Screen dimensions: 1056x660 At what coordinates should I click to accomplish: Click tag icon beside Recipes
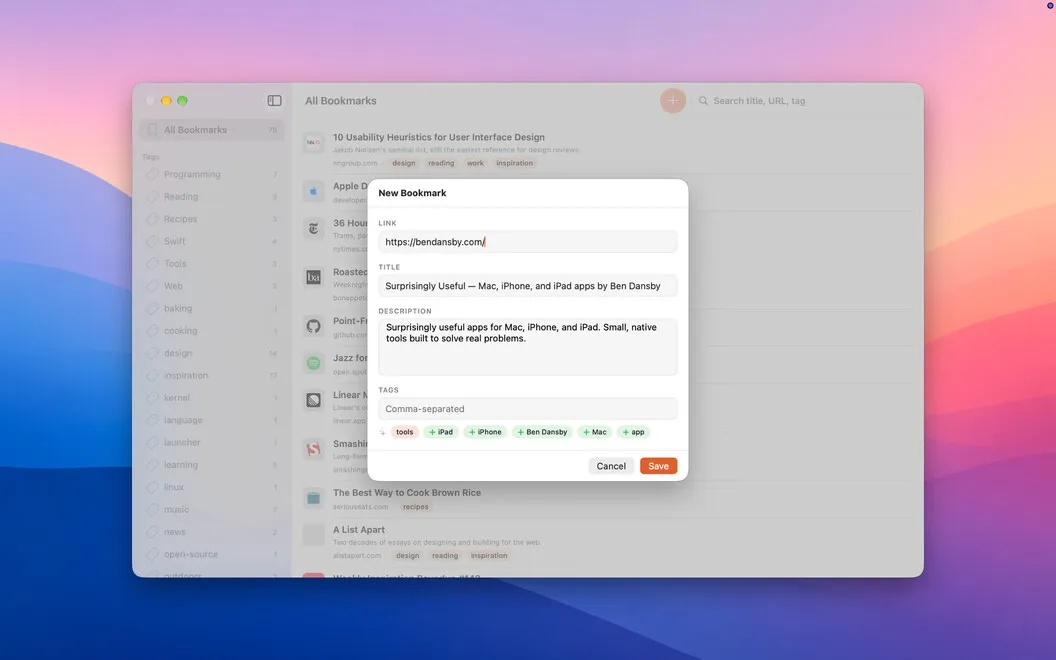point(152,219)
